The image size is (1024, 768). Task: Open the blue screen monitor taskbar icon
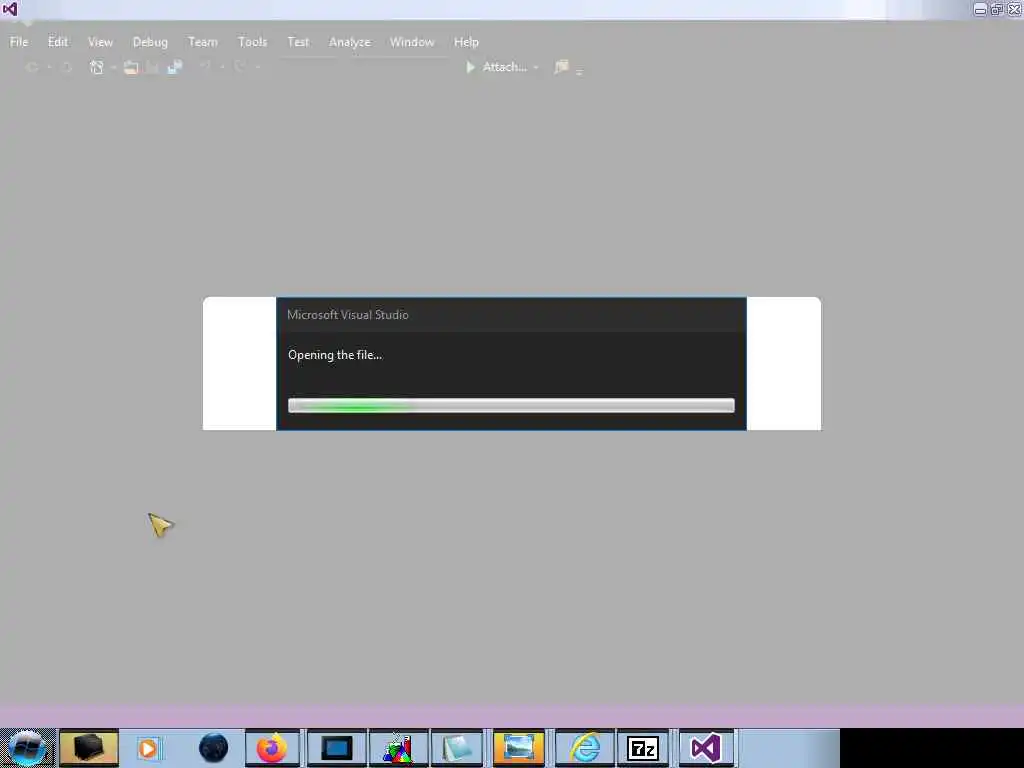tap(336, 748)
